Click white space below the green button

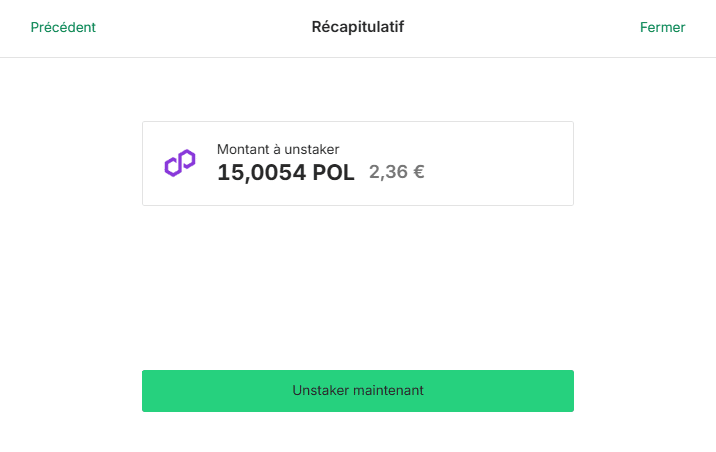[x=358, y=433]
